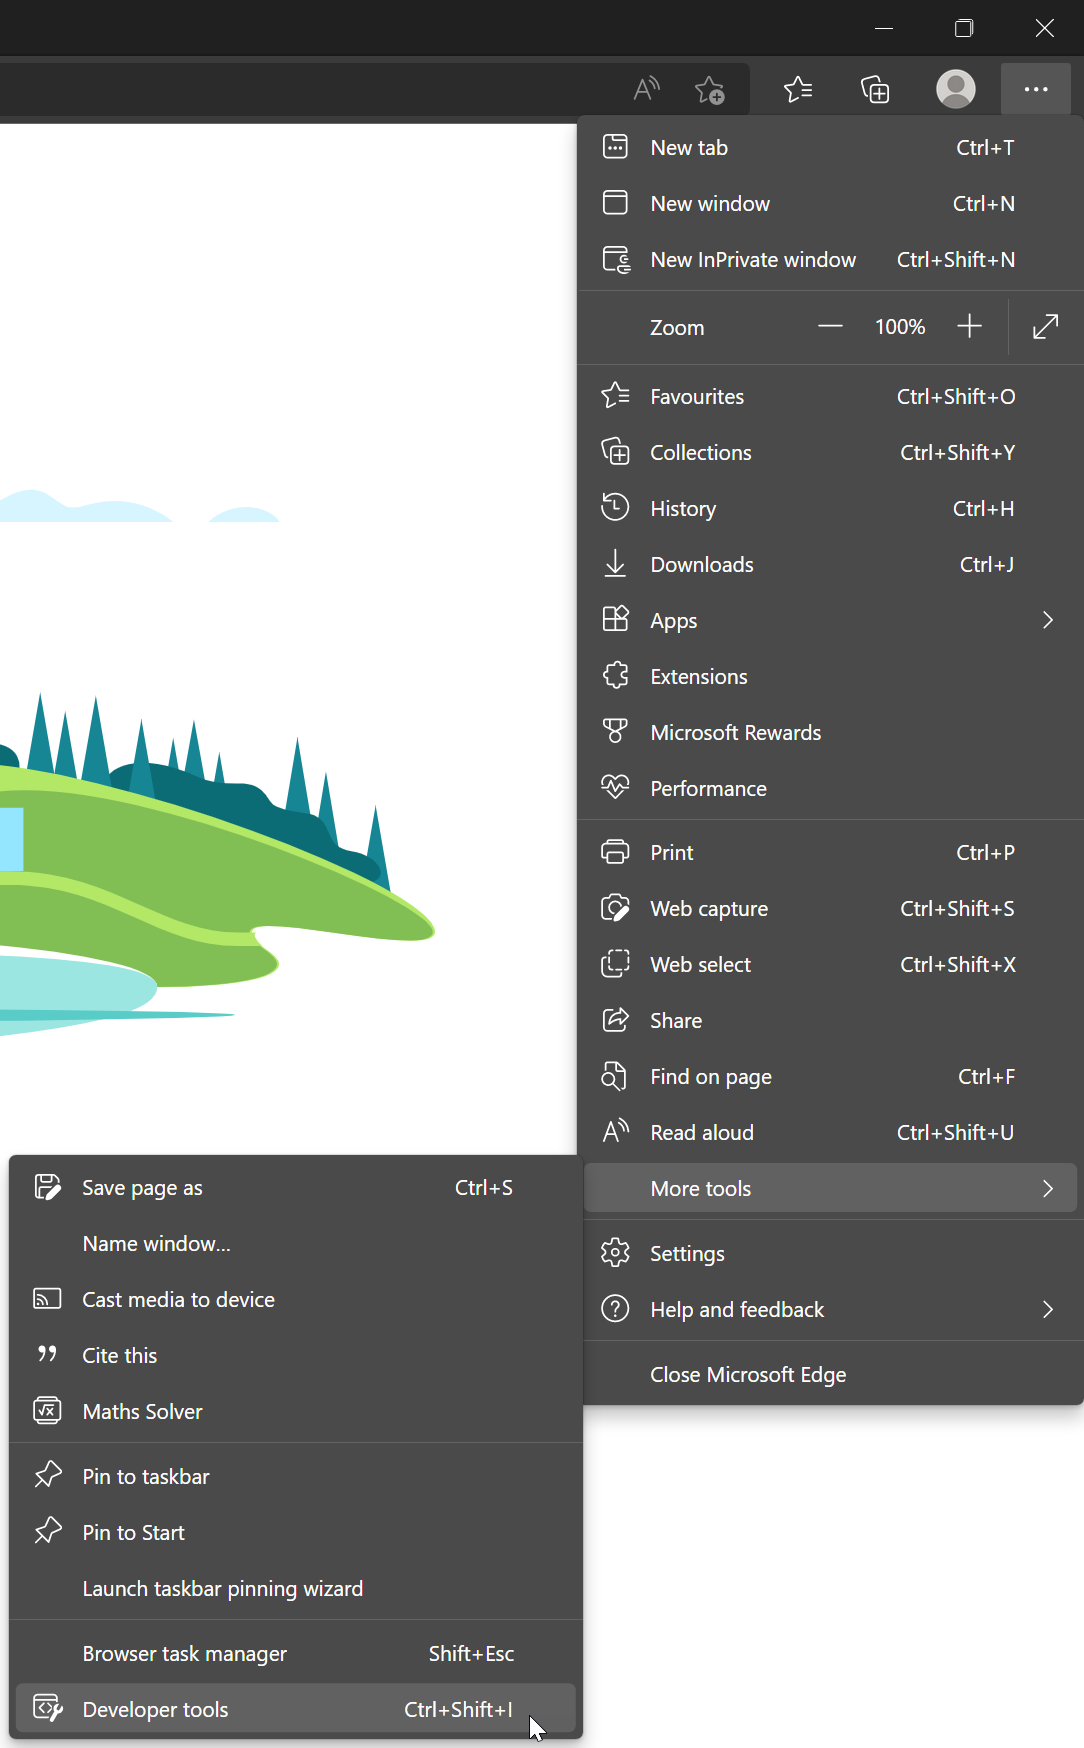Open the Collections toolbar icon
Image resolution: width=1084 pixels, height=1748 pixels.
click(875, 89)
